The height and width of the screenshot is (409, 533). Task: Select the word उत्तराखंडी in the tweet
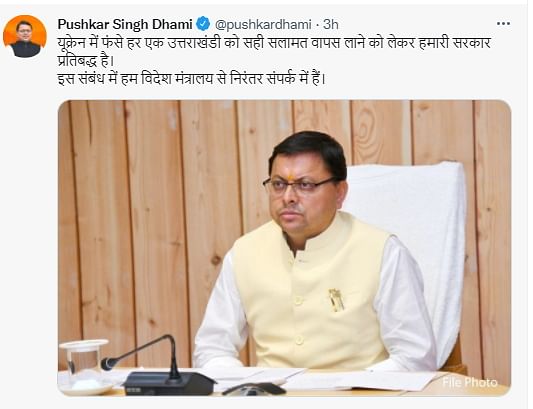point(194,43)
